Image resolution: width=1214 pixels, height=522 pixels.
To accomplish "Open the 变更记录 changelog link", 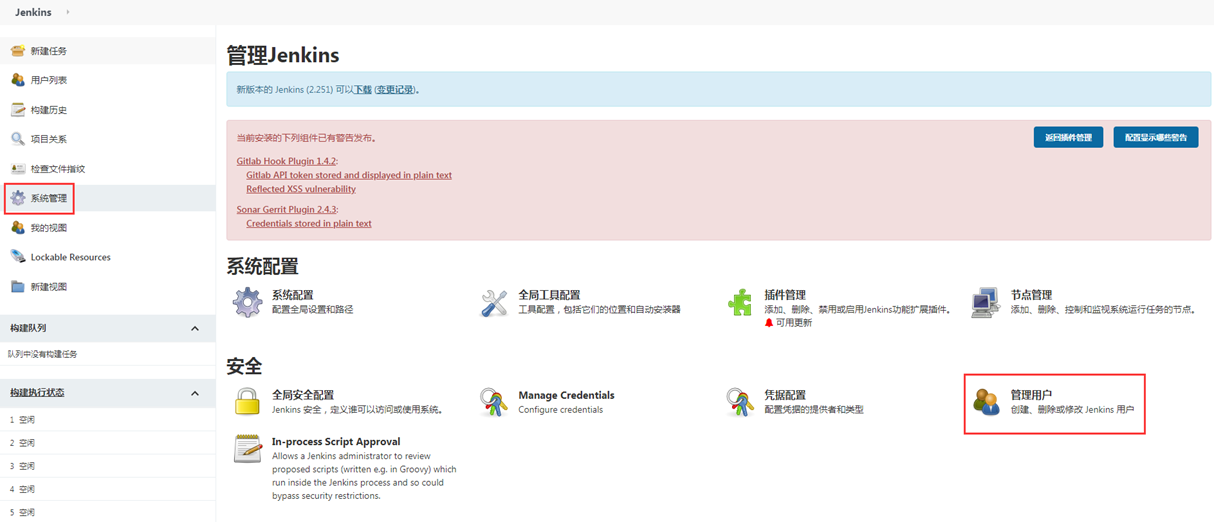I will tap(394, 89).
